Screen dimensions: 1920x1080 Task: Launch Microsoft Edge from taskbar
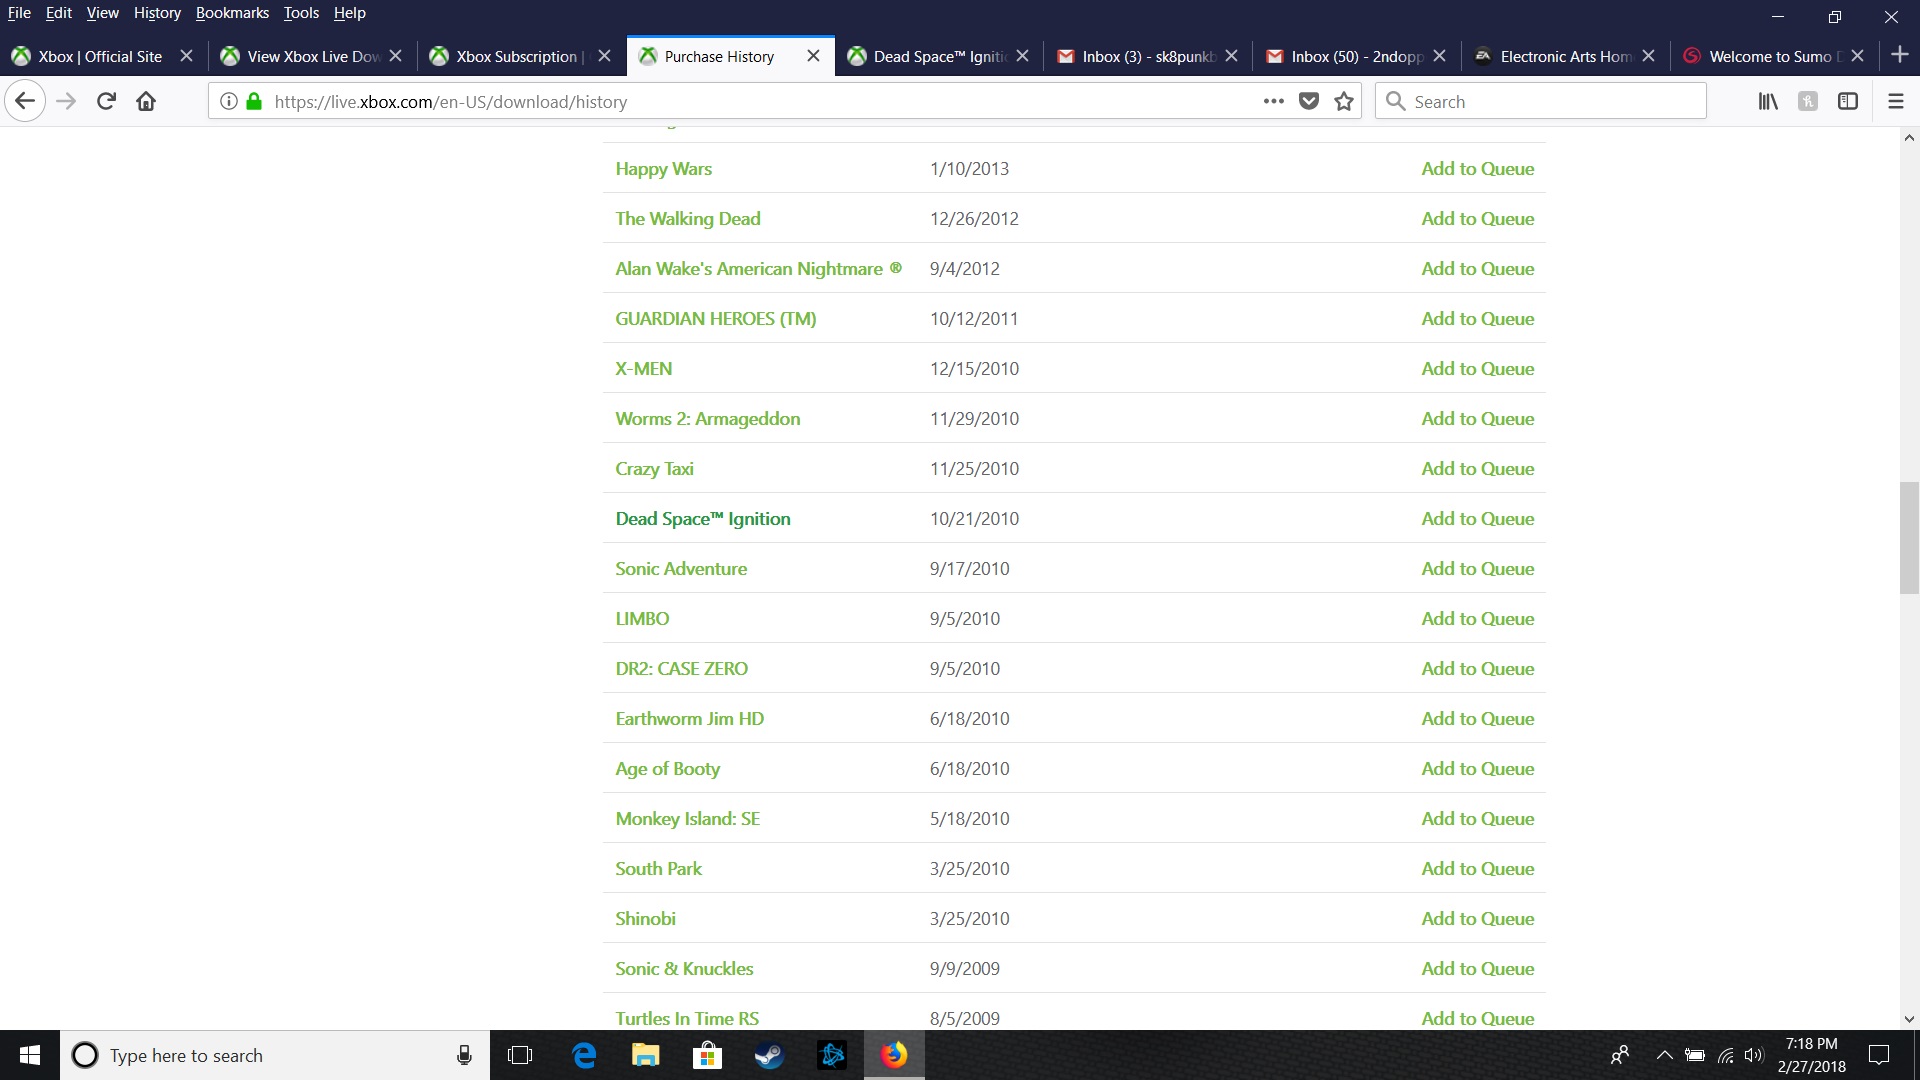click(584, 1055)
